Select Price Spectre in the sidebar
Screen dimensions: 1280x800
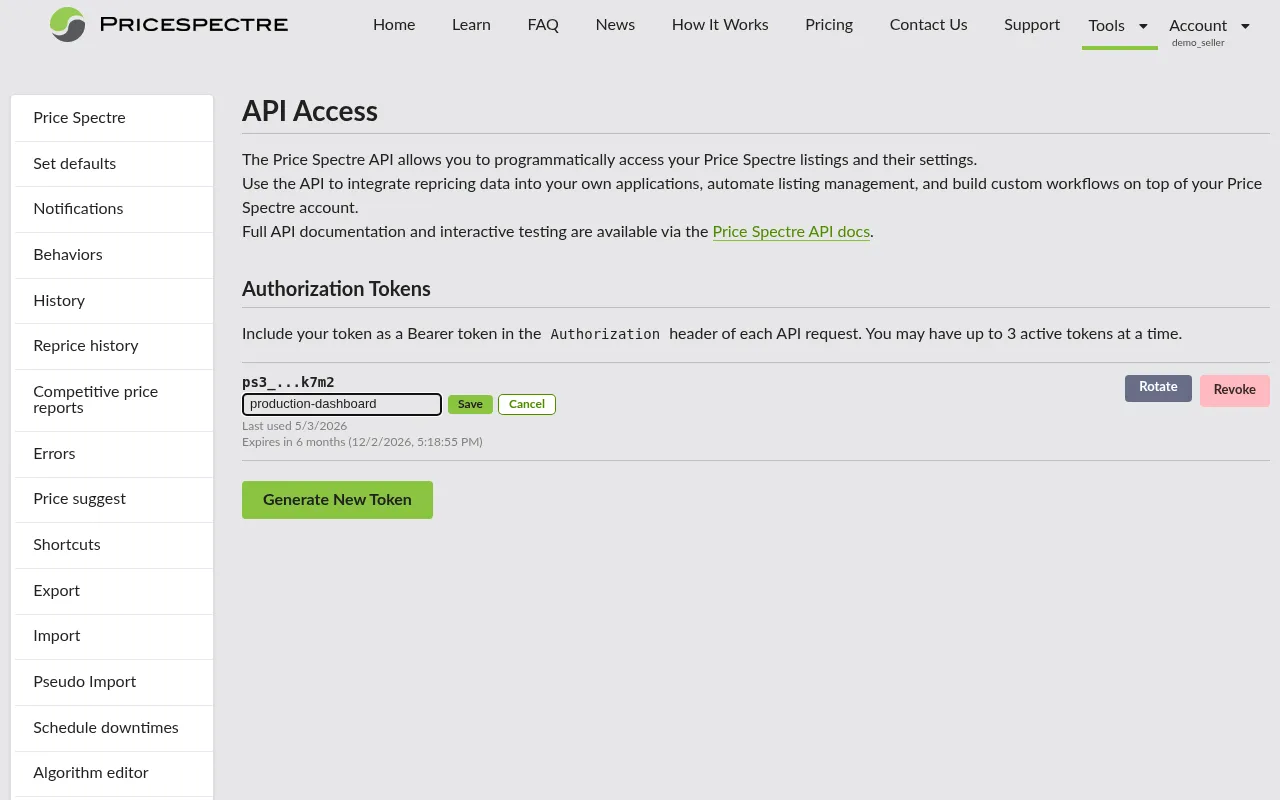point(112,118)
